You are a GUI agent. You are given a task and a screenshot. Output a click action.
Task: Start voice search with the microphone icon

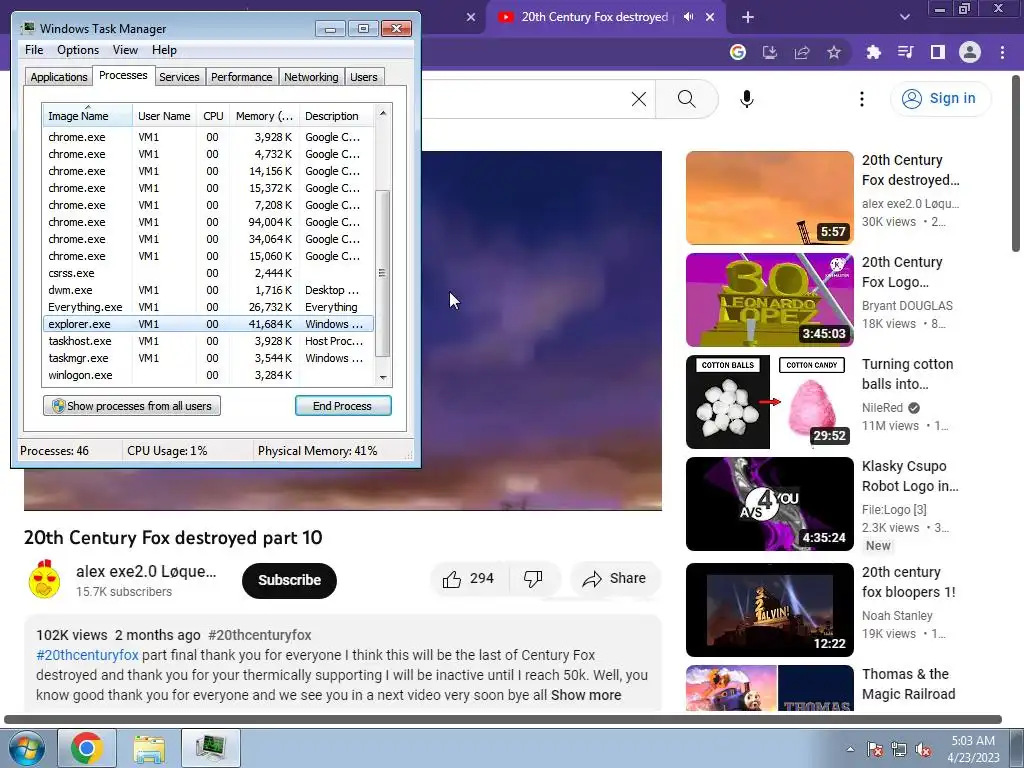click(x=747, y=99)
